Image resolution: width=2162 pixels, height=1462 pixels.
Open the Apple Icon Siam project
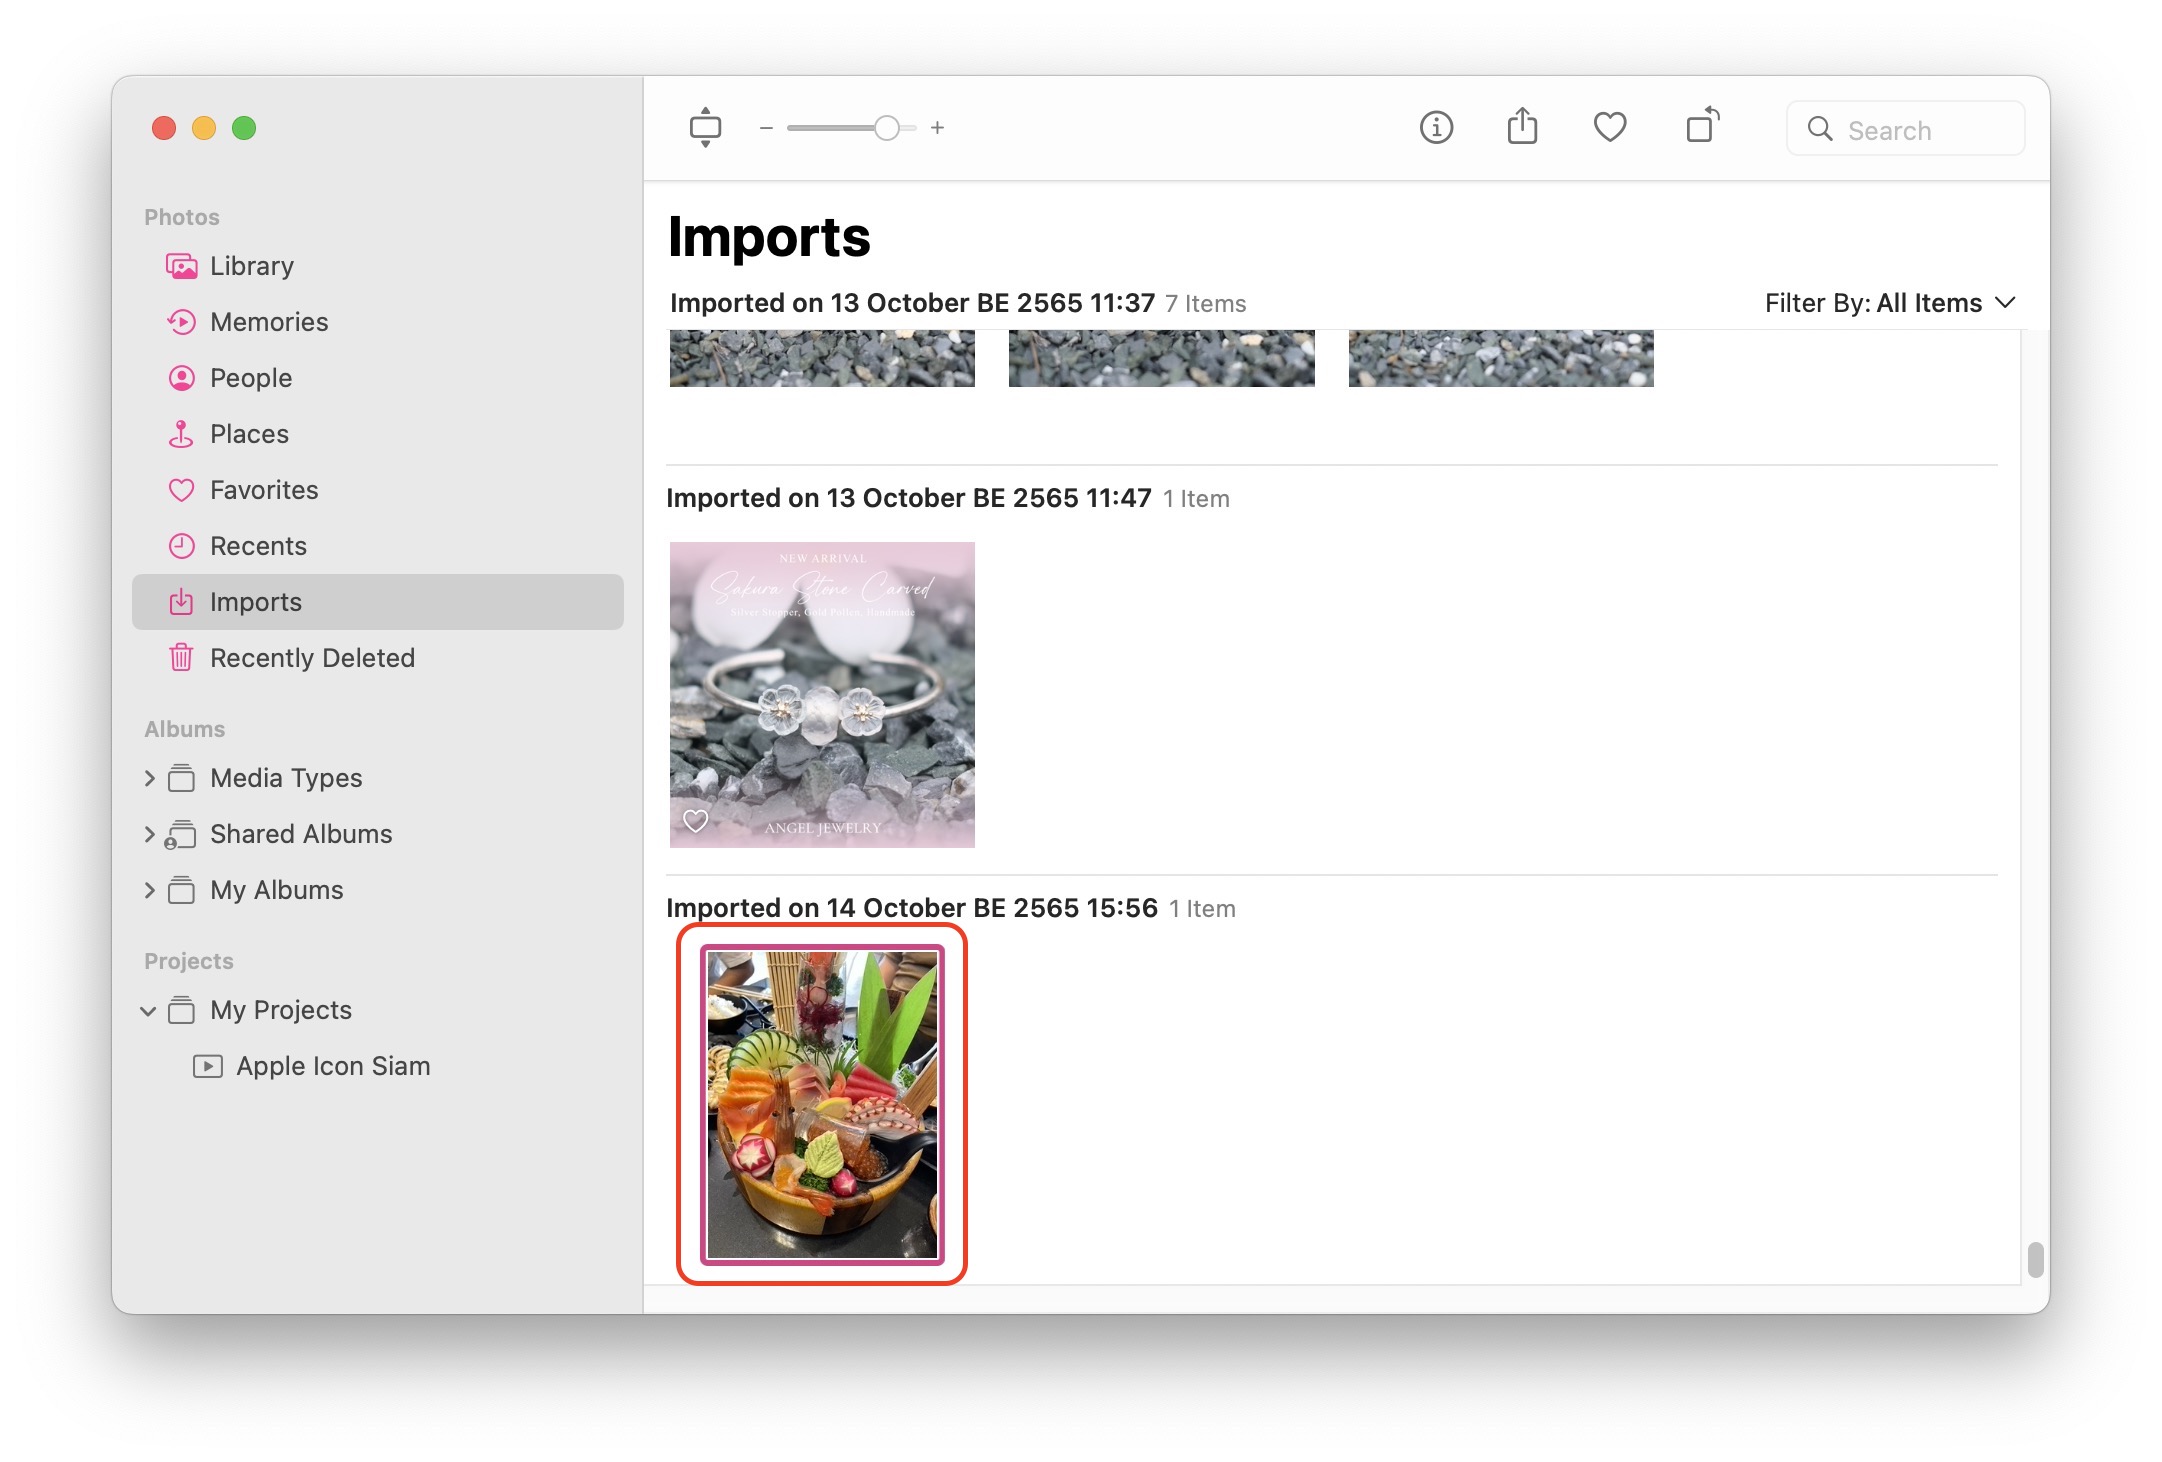tap(332, 1066)
